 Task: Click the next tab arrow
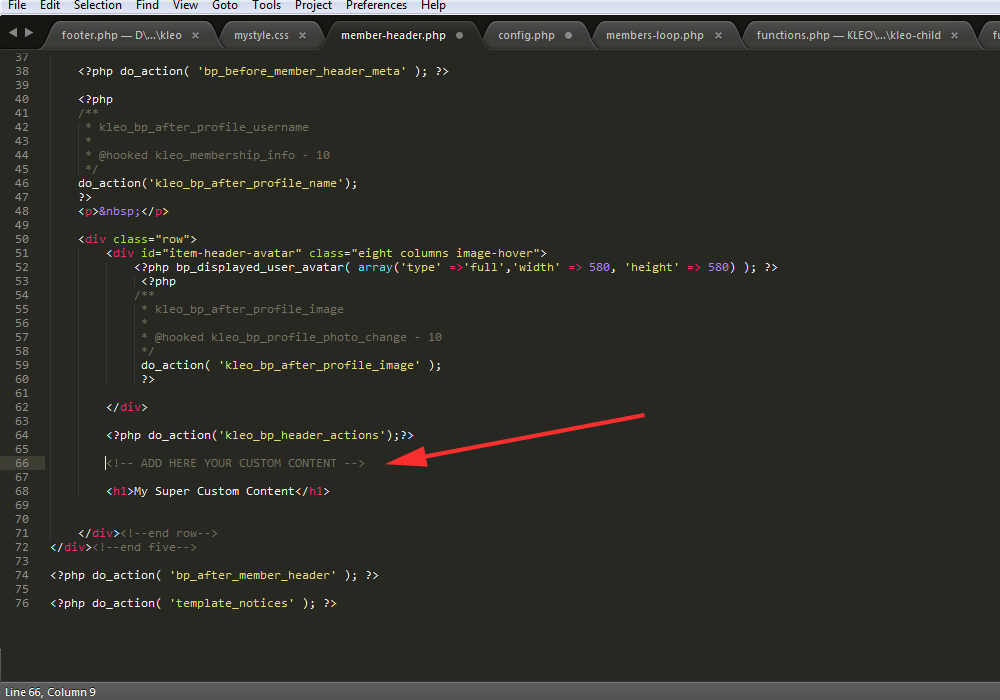(29, 33)
